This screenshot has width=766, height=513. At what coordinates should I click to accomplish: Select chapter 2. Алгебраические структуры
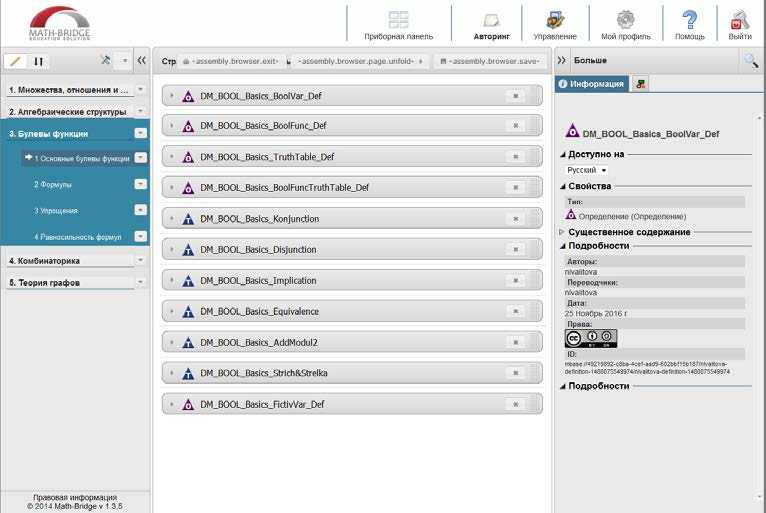click(x=67, y=112)
